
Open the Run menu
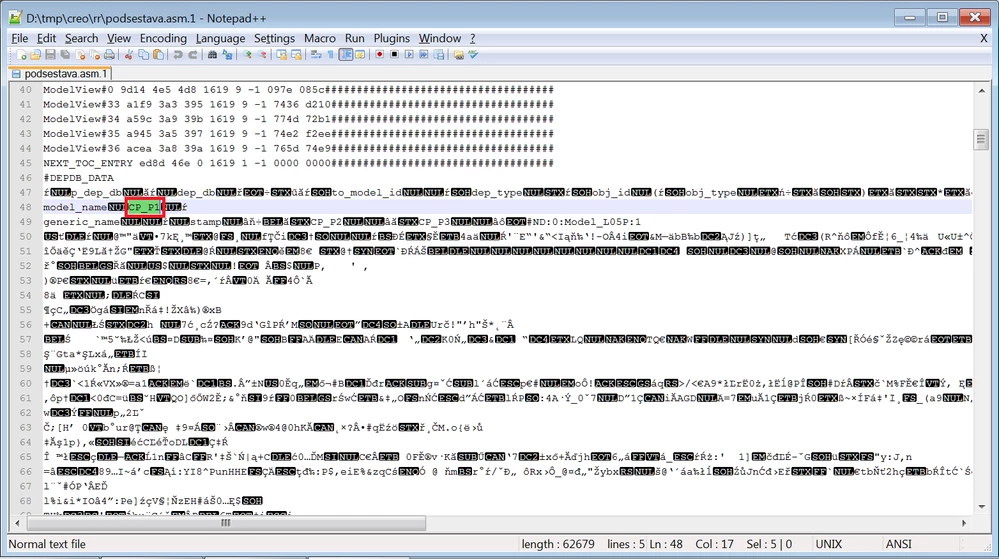[x=355, y=38]
